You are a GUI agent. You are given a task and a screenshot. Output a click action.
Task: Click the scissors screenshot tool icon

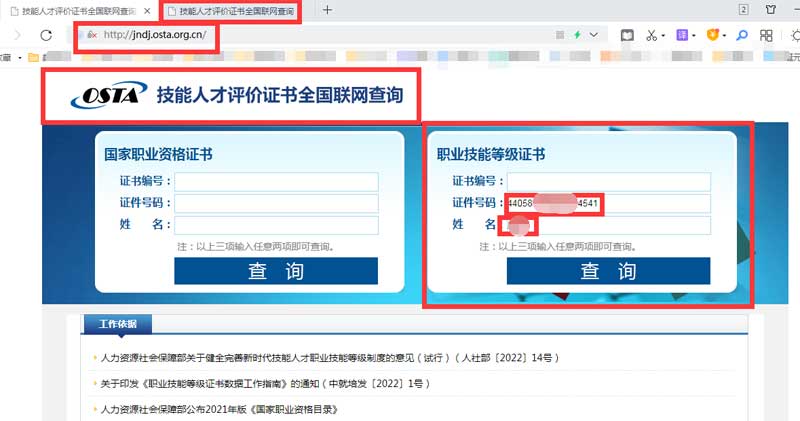(650, 34)
